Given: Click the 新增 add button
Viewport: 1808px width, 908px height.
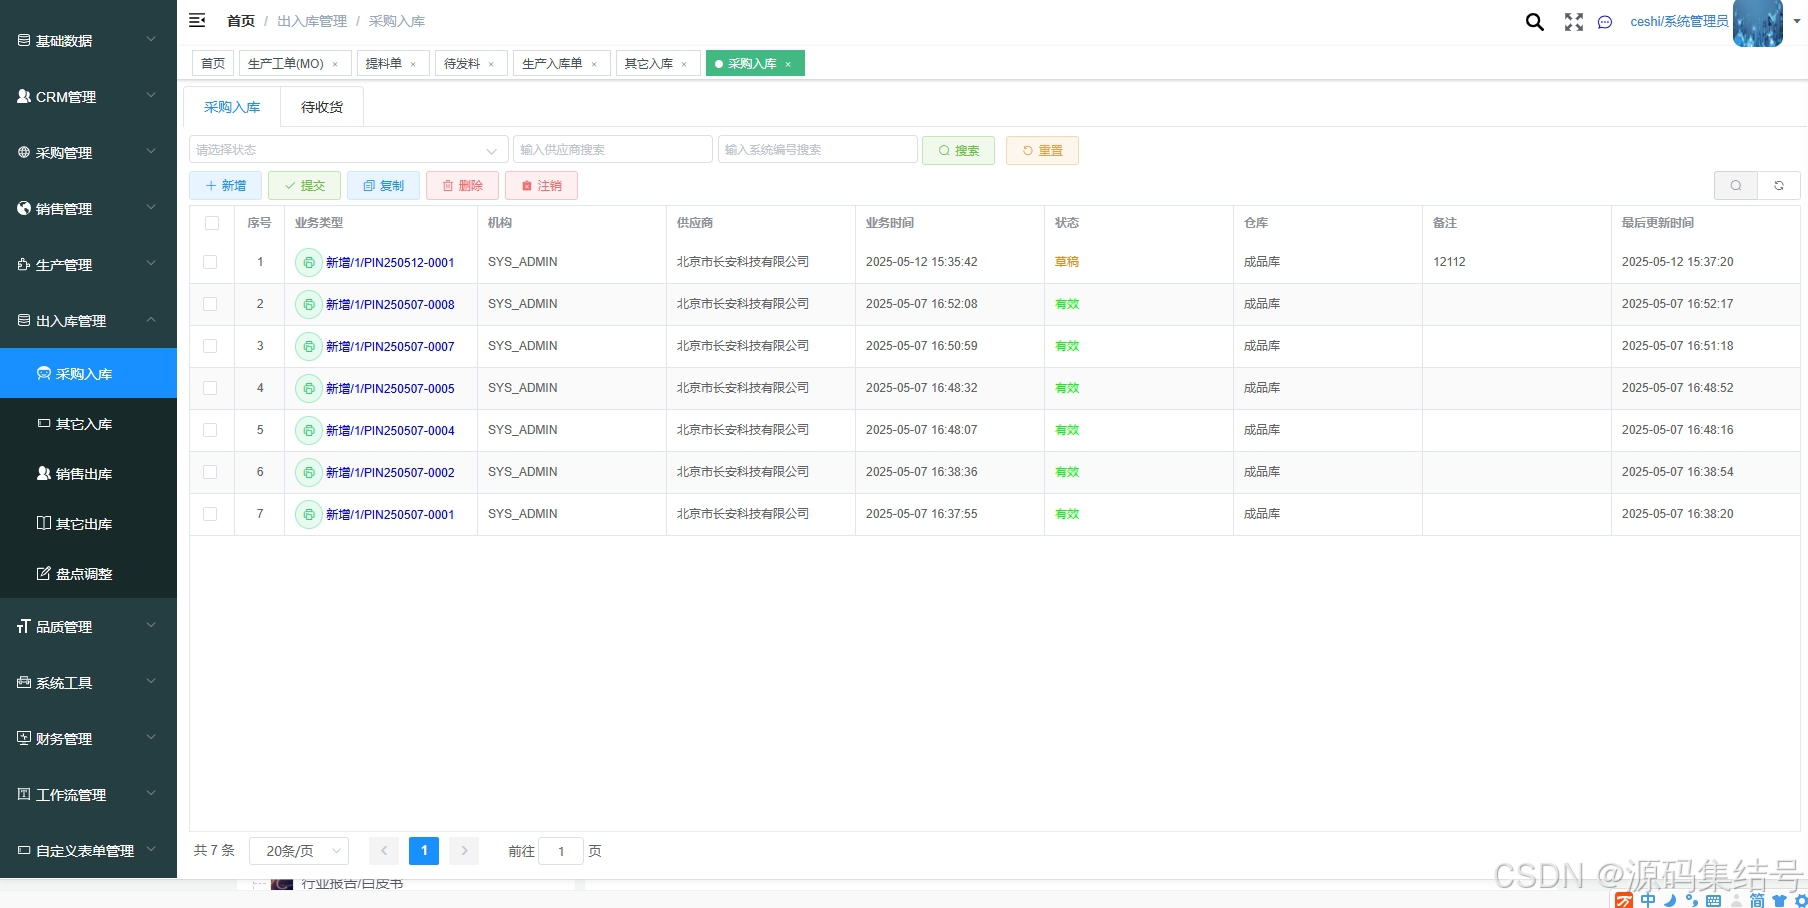Looking at the screenshot, I should point(225,185).
